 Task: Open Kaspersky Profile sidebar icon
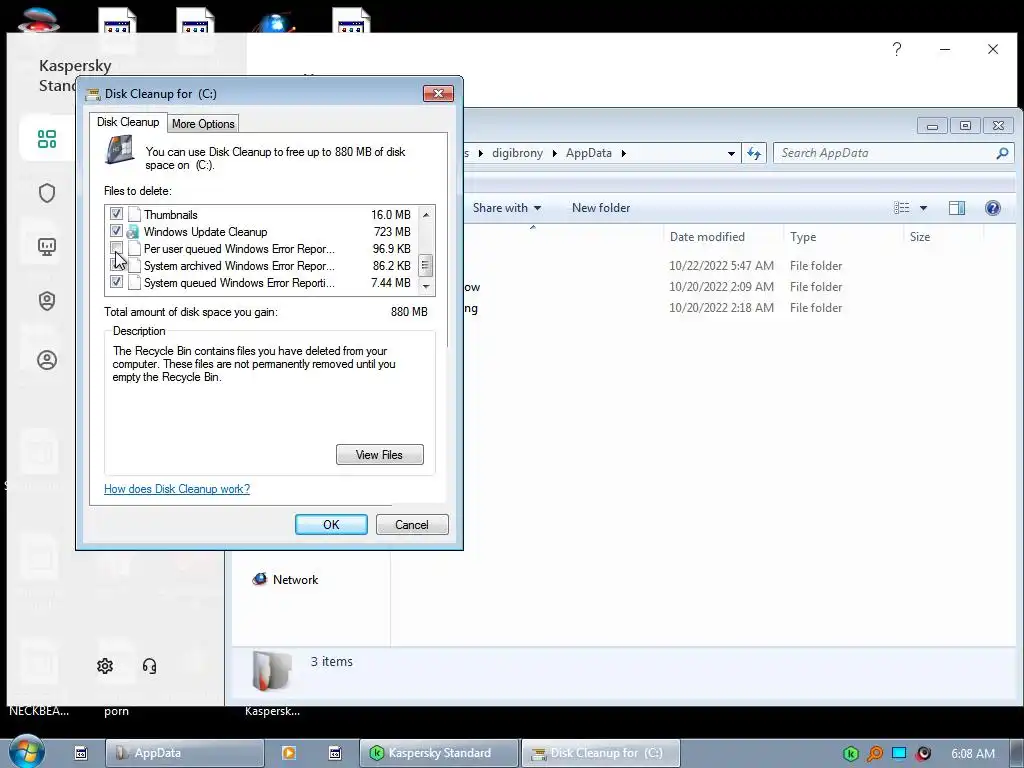(x=46, y=360)
